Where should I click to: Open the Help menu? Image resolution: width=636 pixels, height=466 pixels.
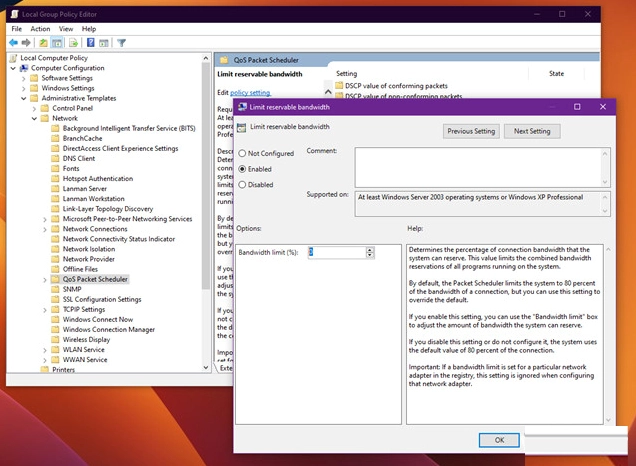click(89, 29)
